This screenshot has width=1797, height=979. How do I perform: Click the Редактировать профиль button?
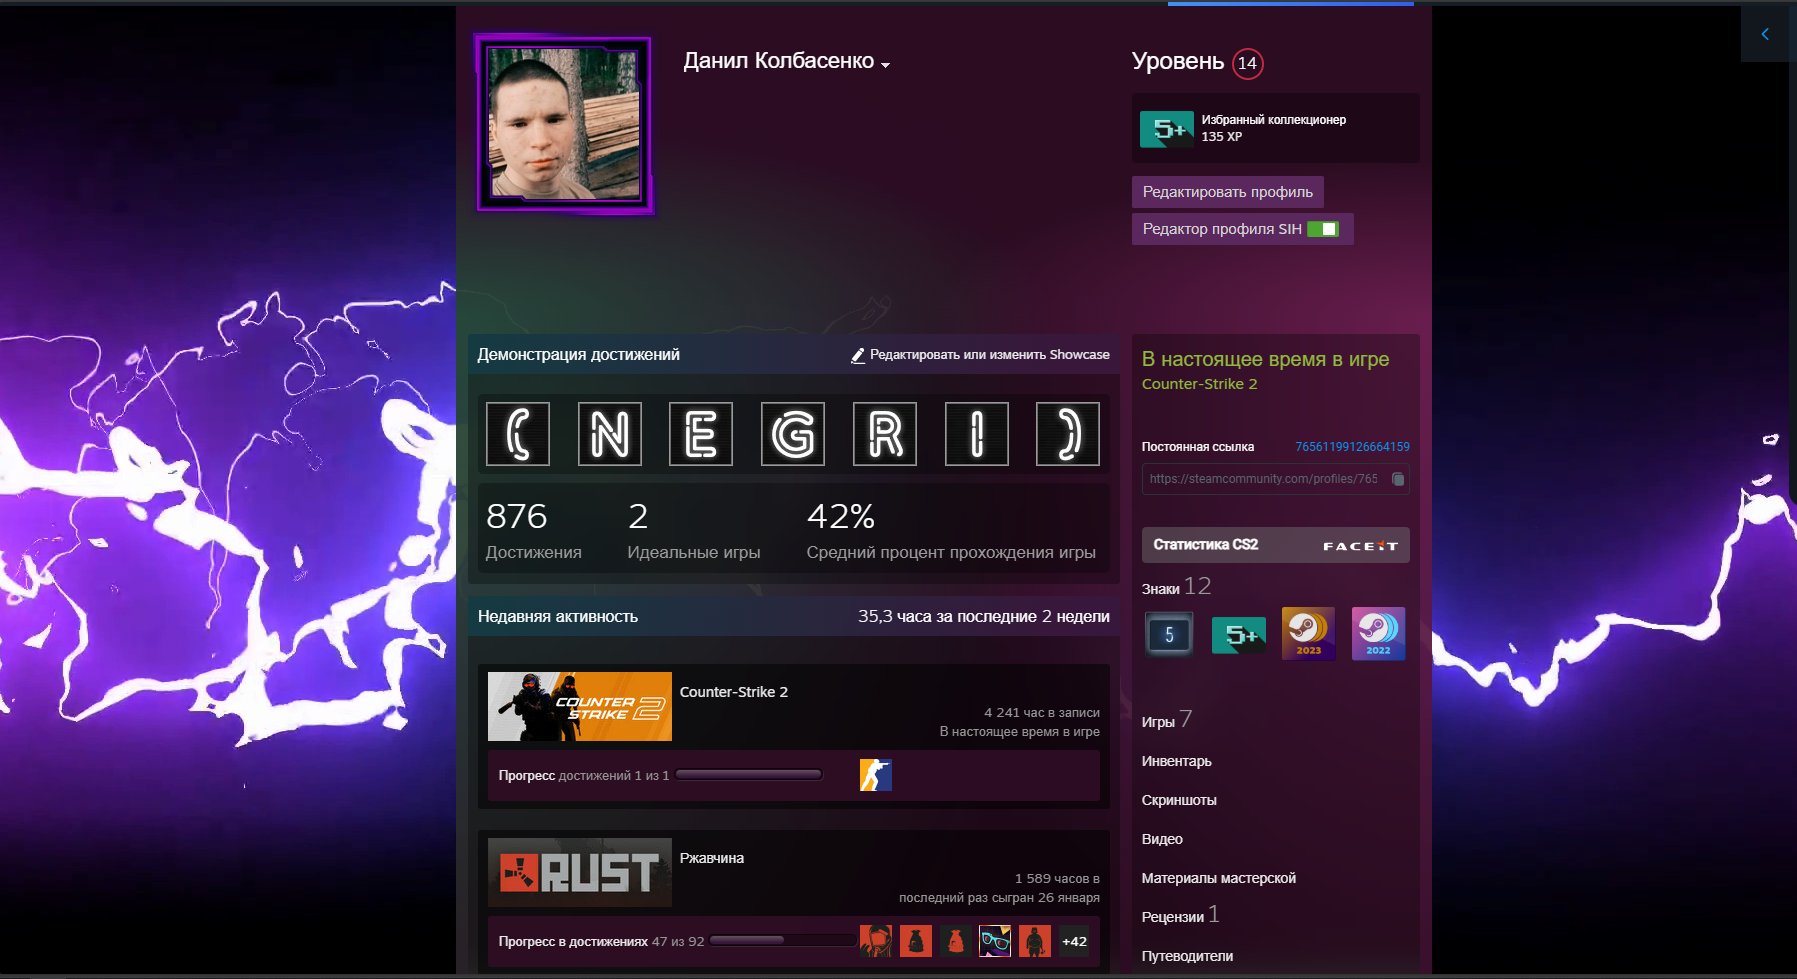pyautogui.click(x=1227, y=192)
